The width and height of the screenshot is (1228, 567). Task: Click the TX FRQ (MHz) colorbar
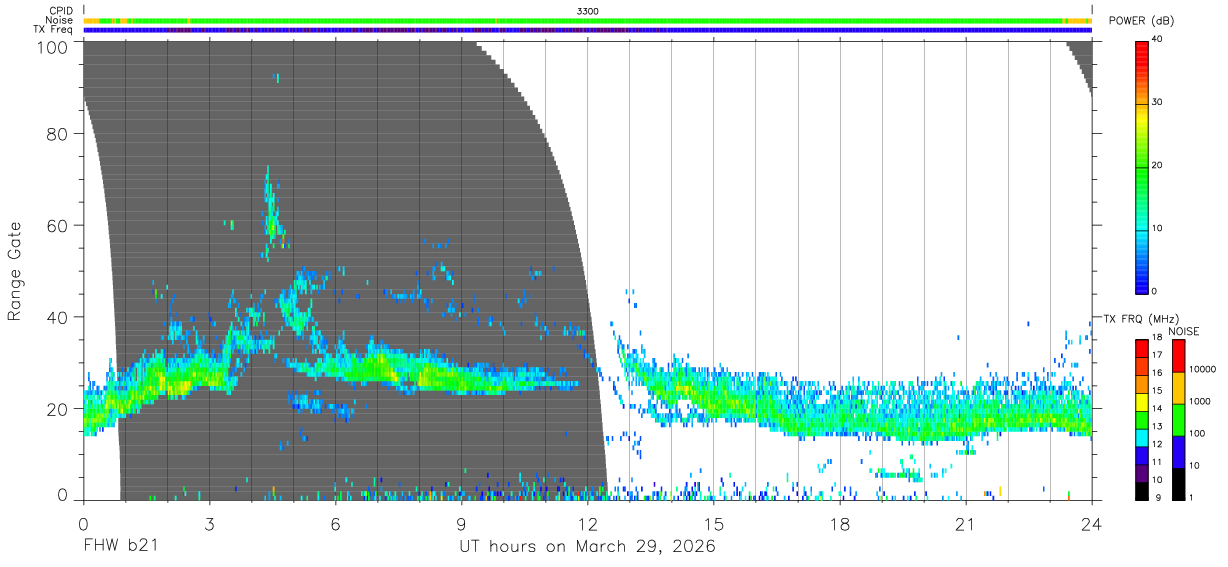[1142, 420]
